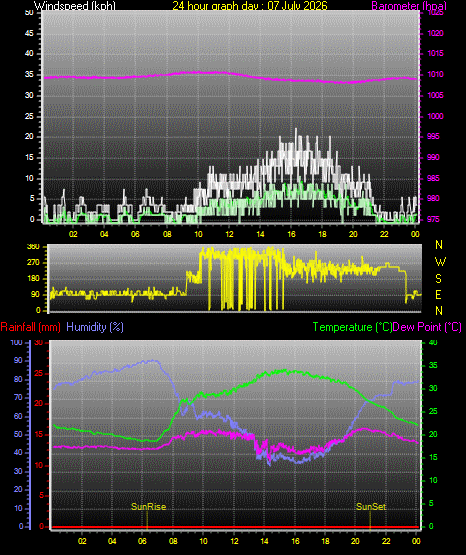Click the 980 value on the barometer axis

tap(433, 198)
